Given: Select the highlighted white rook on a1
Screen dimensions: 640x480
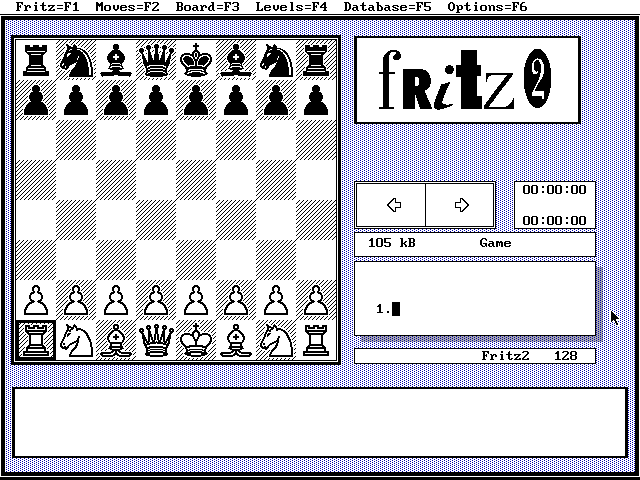Looking at the screenshot, I should pyautogui.click(x=36, y=340).
